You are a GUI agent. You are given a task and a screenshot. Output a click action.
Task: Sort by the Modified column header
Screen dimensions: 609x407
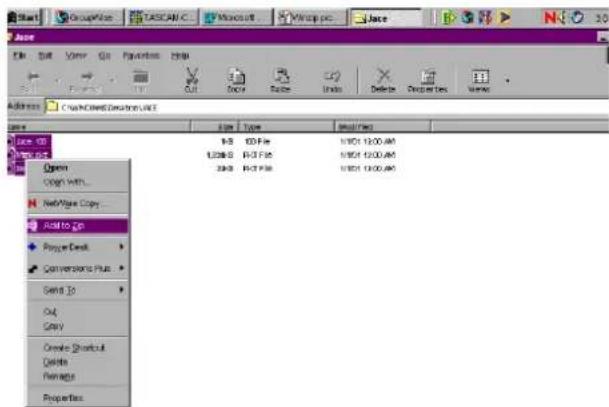click(x=383, y=127)
